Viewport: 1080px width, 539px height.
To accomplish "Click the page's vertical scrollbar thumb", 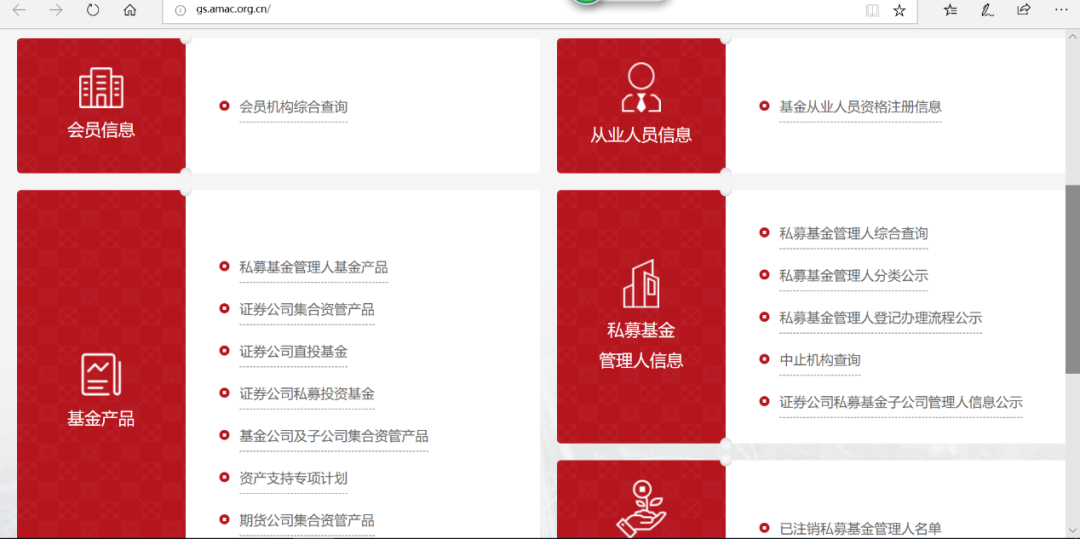I will pos(1072,279).
